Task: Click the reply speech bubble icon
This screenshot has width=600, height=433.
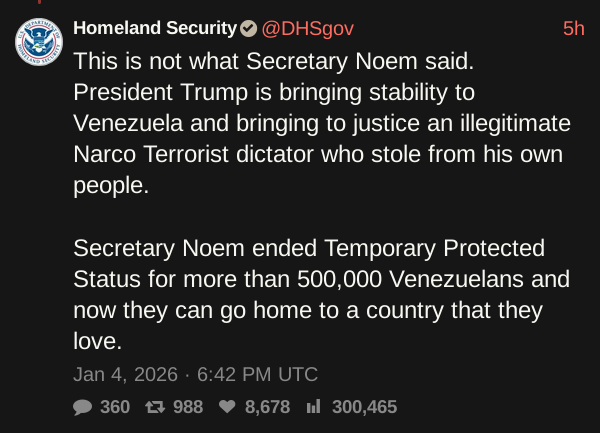Action: (83, 407)
